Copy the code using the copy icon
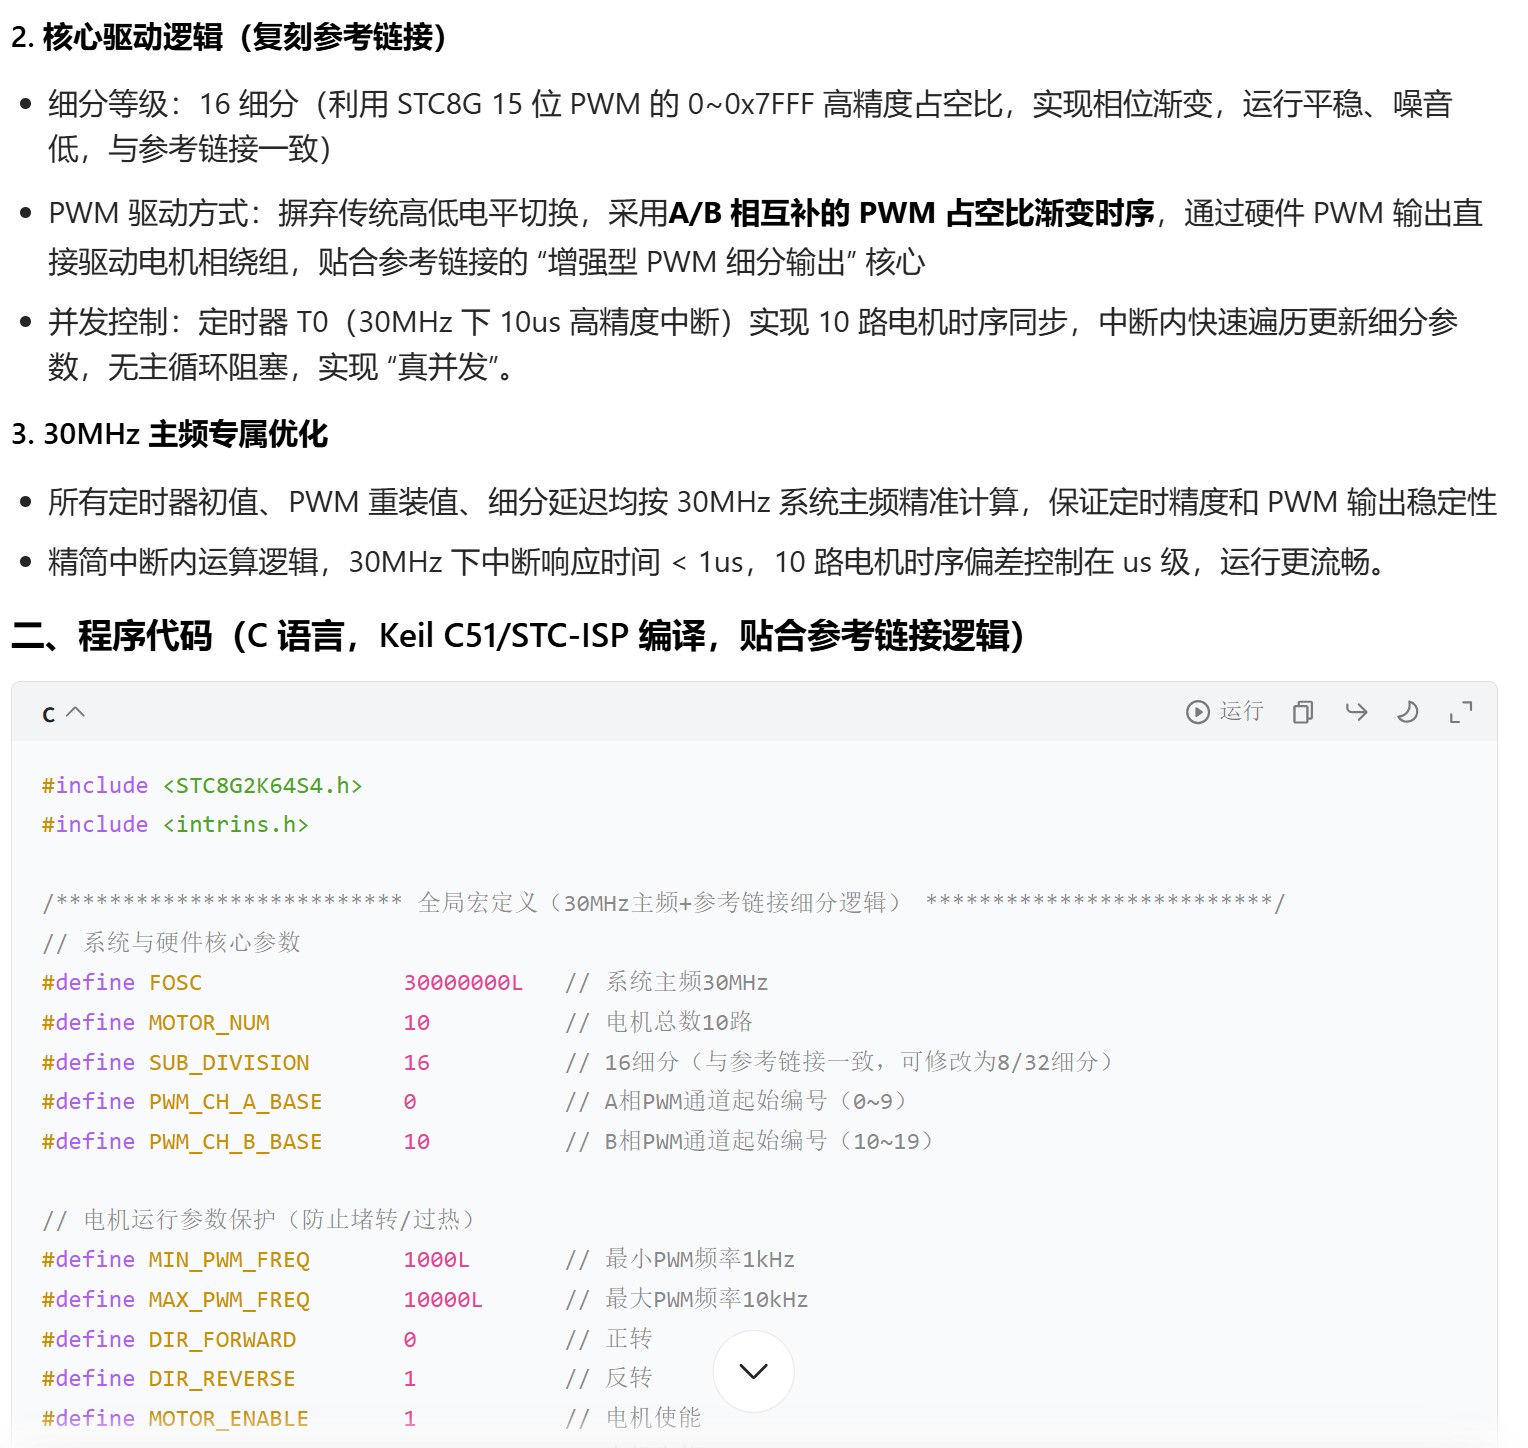This screenshot has width=1528, height=1448. tap(1302, 711)
